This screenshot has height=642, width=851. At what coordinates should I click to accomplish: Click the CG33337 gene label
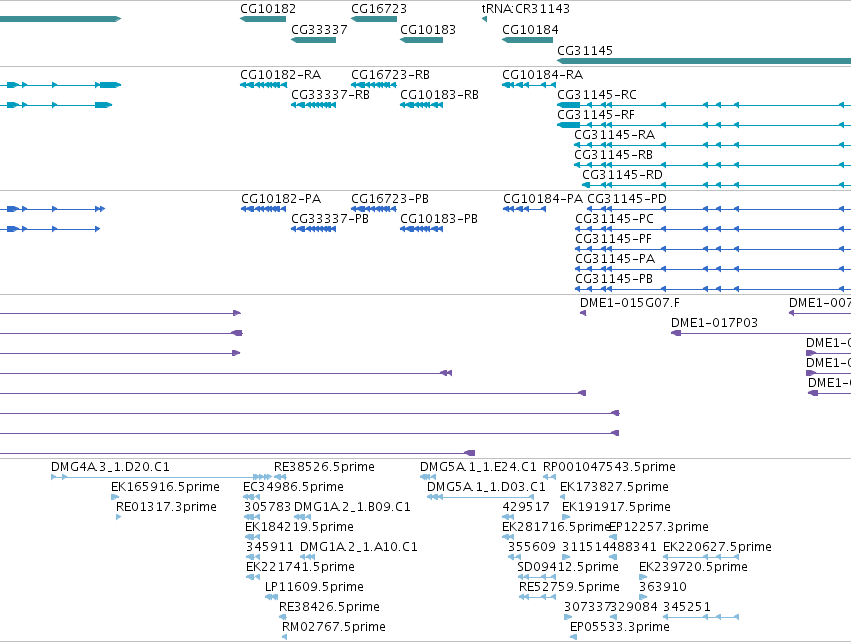tap(319, 30)
